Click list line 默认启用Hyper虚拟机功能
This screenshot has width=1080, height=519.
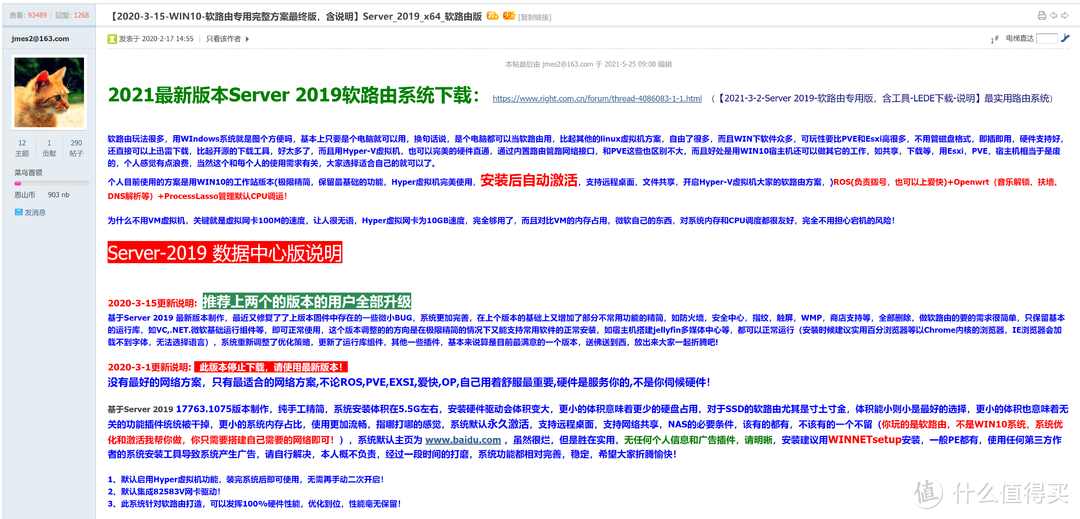[x=246, y=478]
